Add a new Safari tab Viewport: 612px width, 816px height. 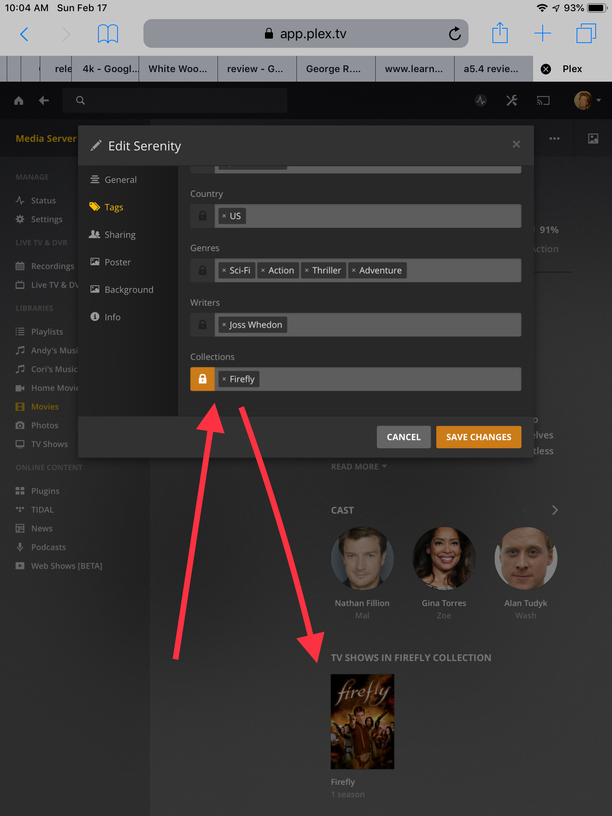tap(542, 34)
